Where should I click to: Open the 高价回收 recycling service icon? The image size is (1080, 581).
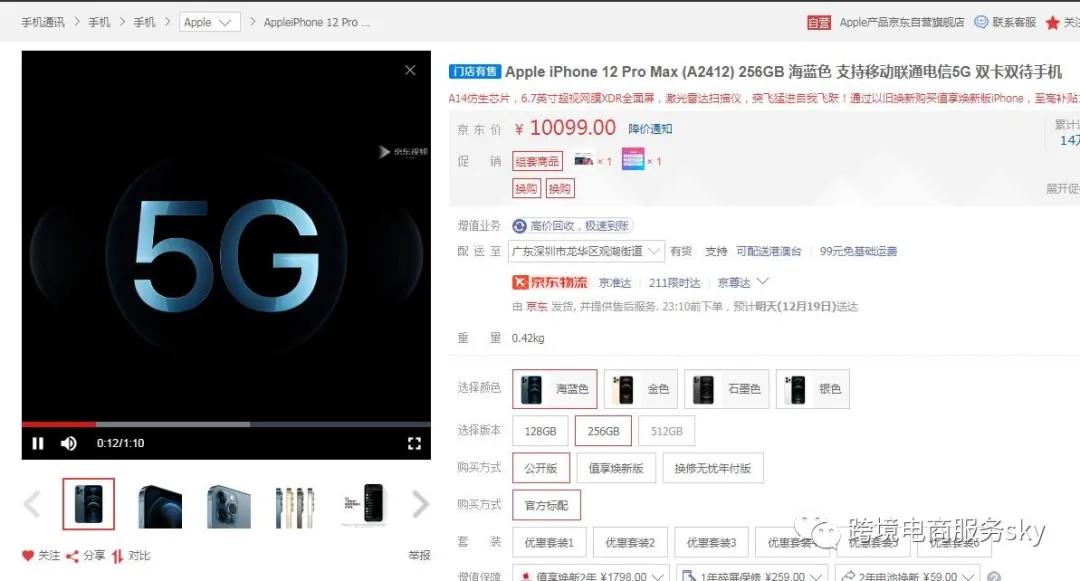click(519, 225)
